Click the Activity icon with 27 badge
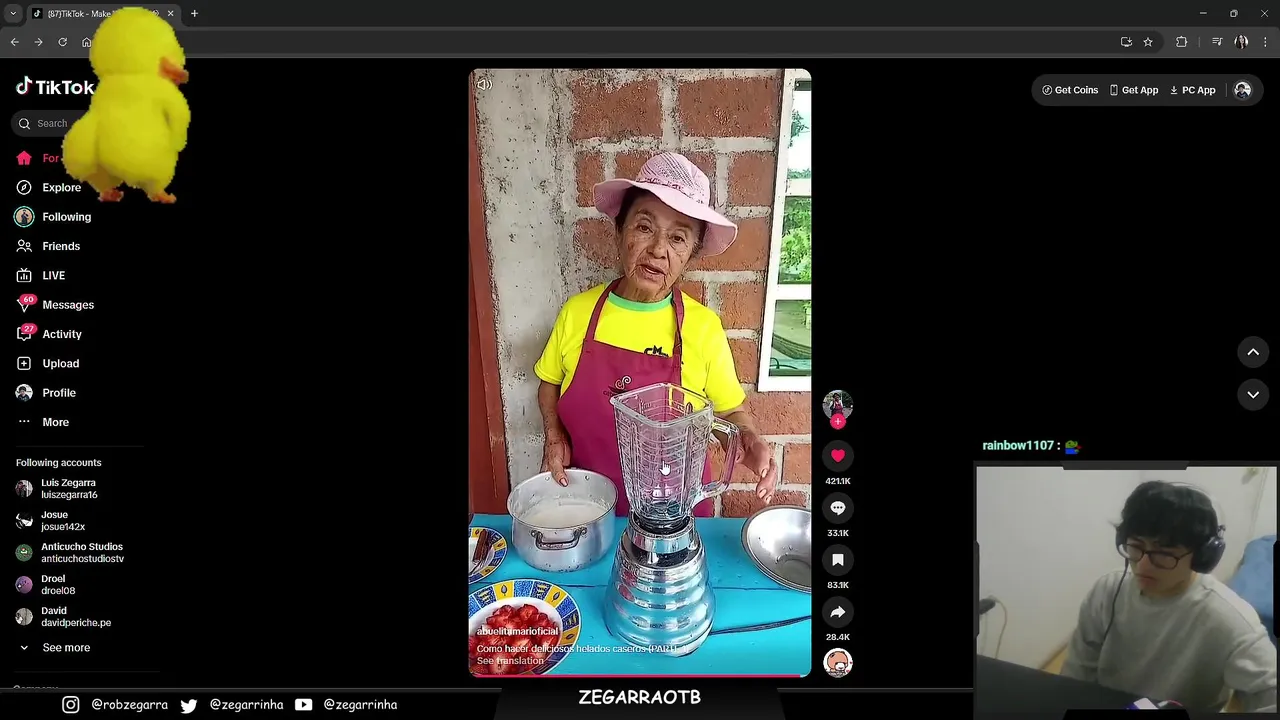The width and height of the screenshot is (1280, 720). pos(24,333)
